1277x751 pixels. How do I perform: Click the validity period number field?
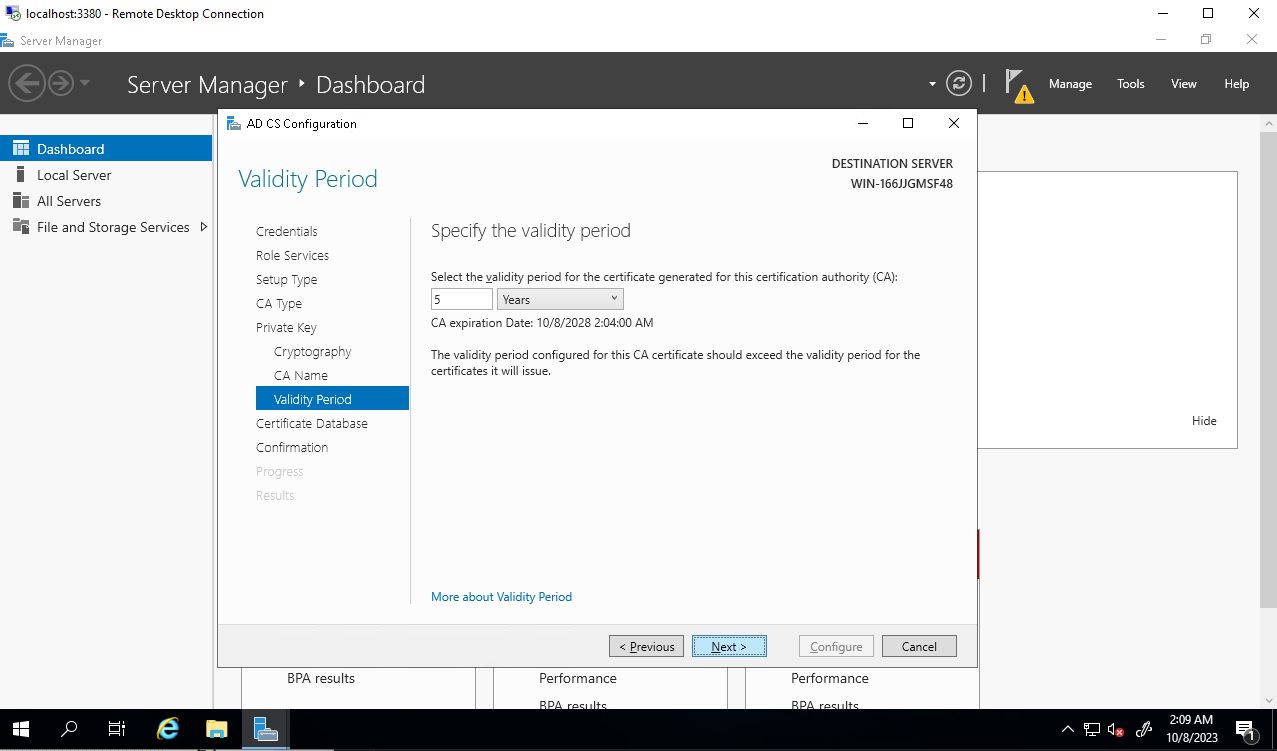tap(461, 299)
